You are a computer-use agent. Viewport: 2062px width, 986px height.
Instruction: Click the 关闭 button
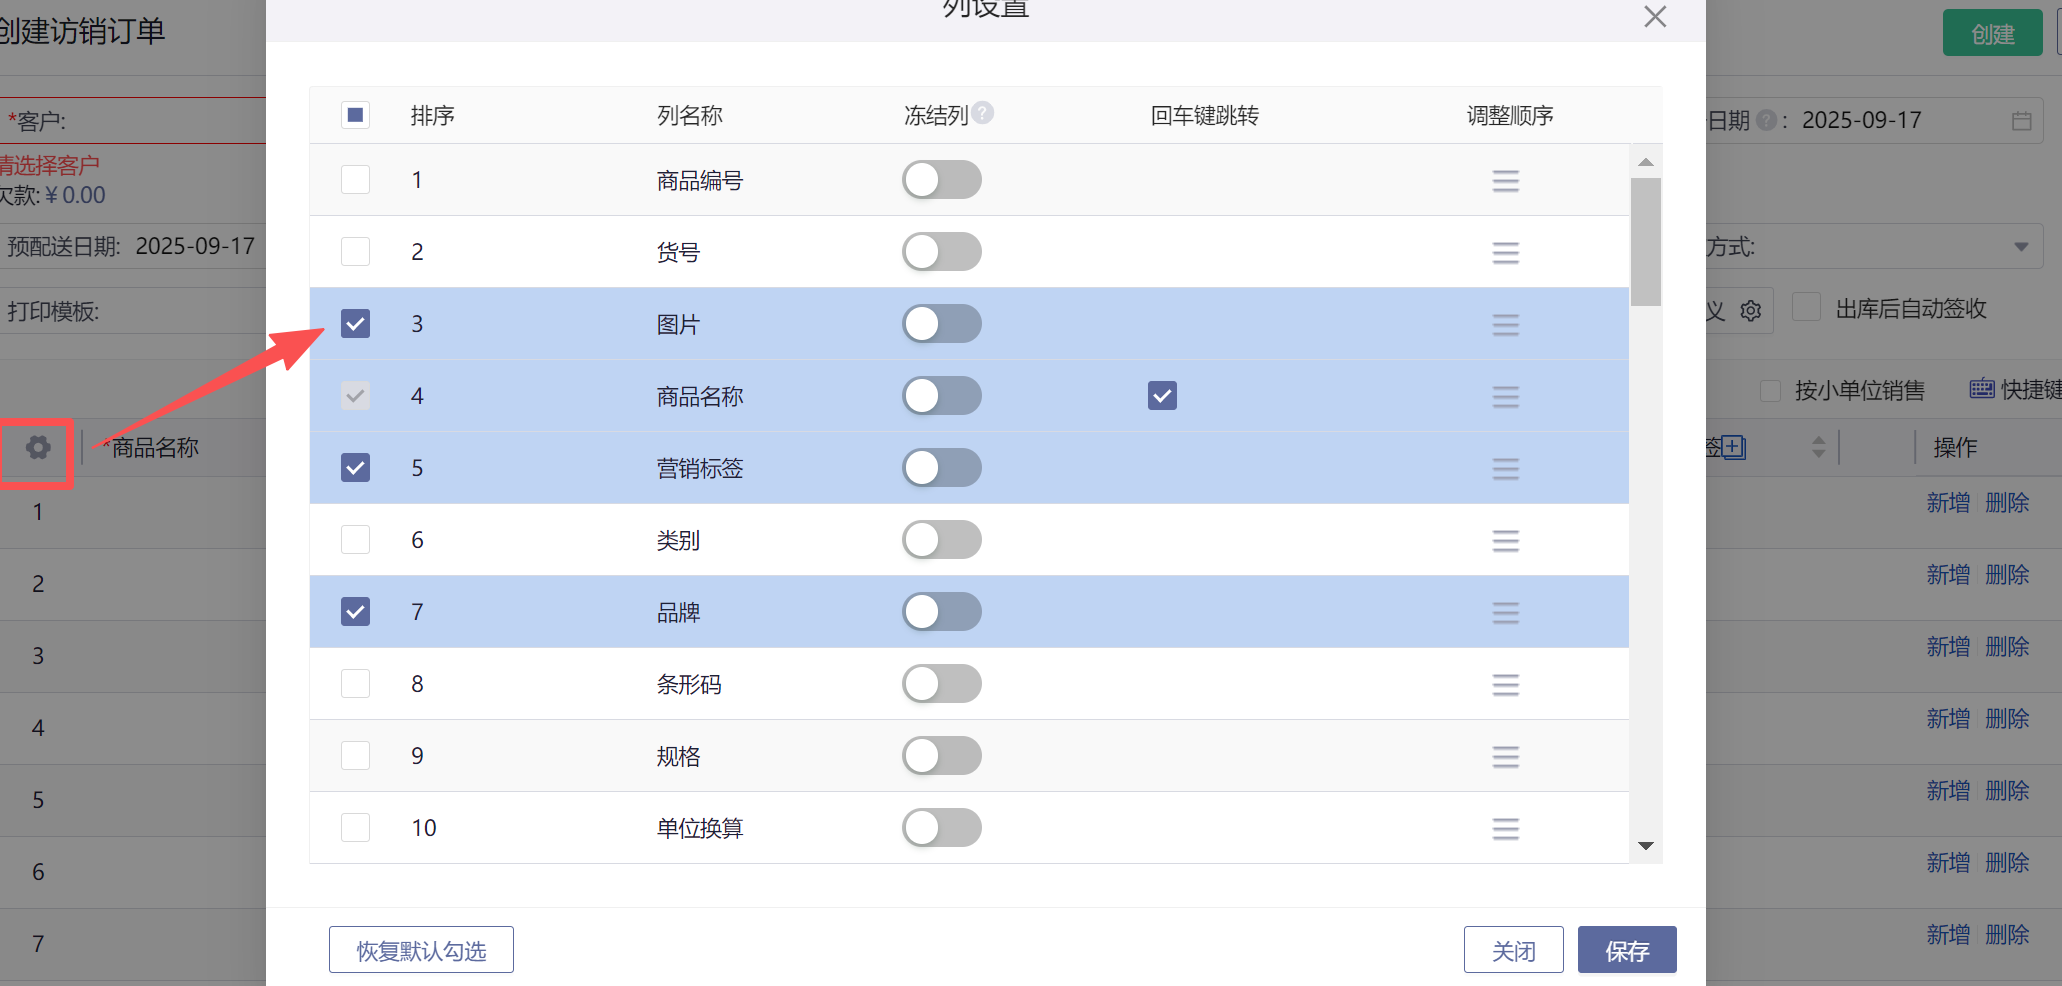1513,950
